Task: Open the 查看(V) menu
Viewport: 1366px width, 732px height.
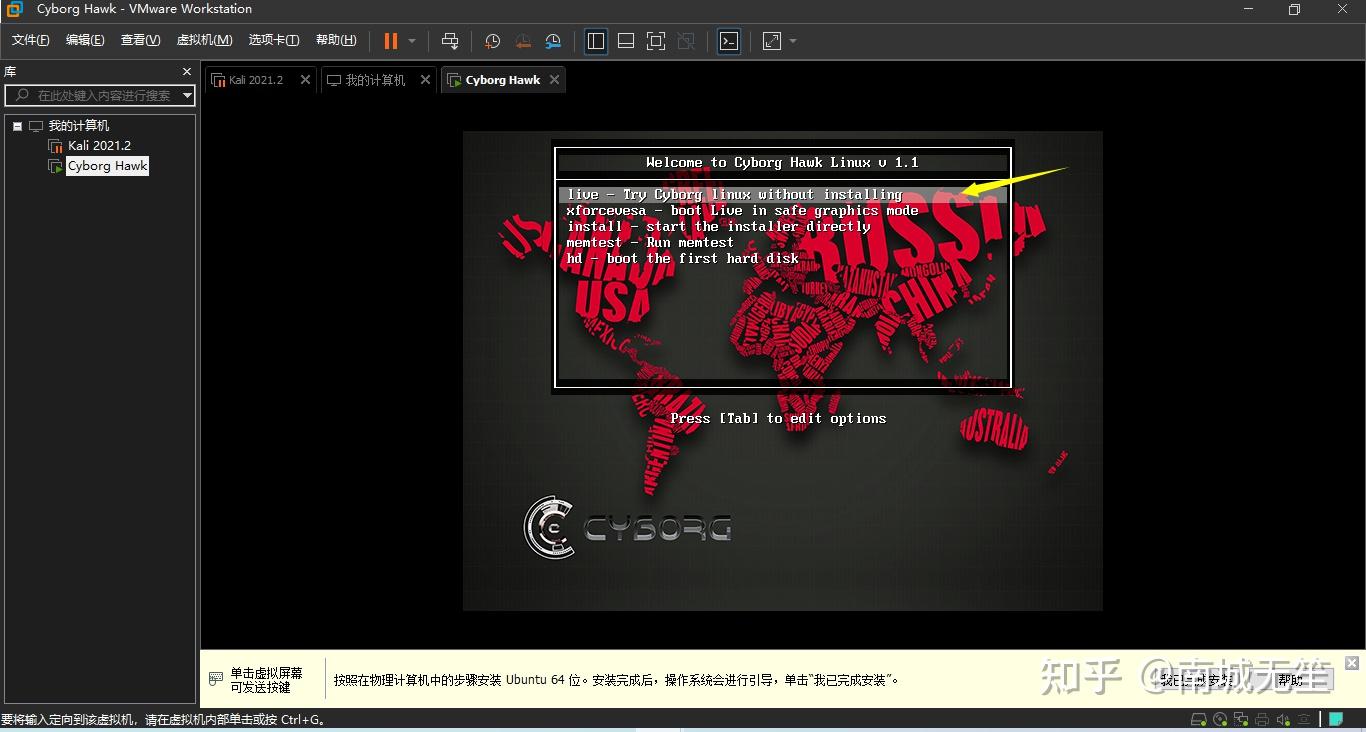Action: pyautogui.click(x=141, y=40)
